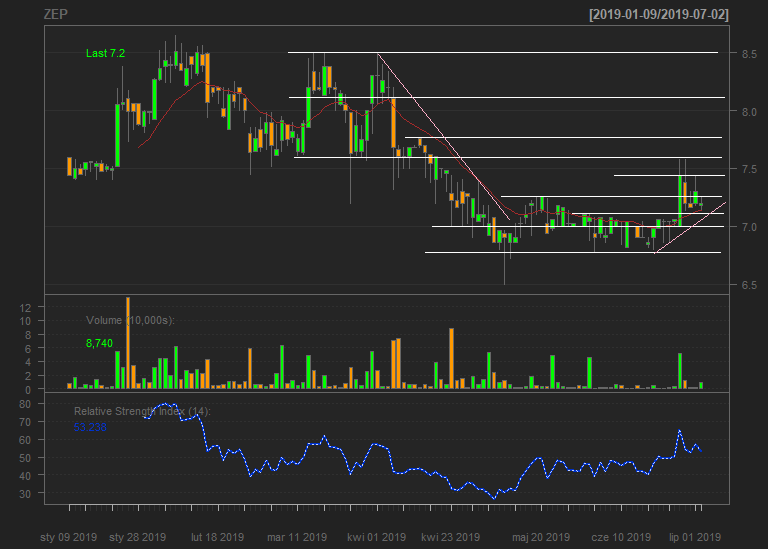Screen dimensions: 768x549
Task: Click the 'sty 28 2019' date label
Action: (138, 537)
